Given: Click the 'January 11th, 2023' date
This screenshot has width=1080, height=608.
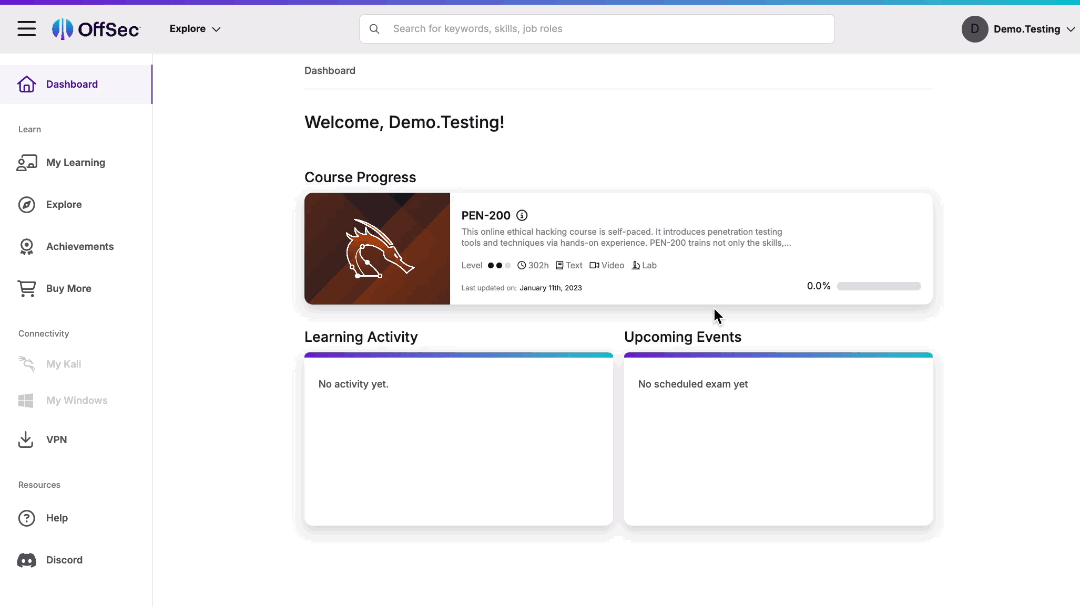Looking at the screenshot, I should click(551, 288).
